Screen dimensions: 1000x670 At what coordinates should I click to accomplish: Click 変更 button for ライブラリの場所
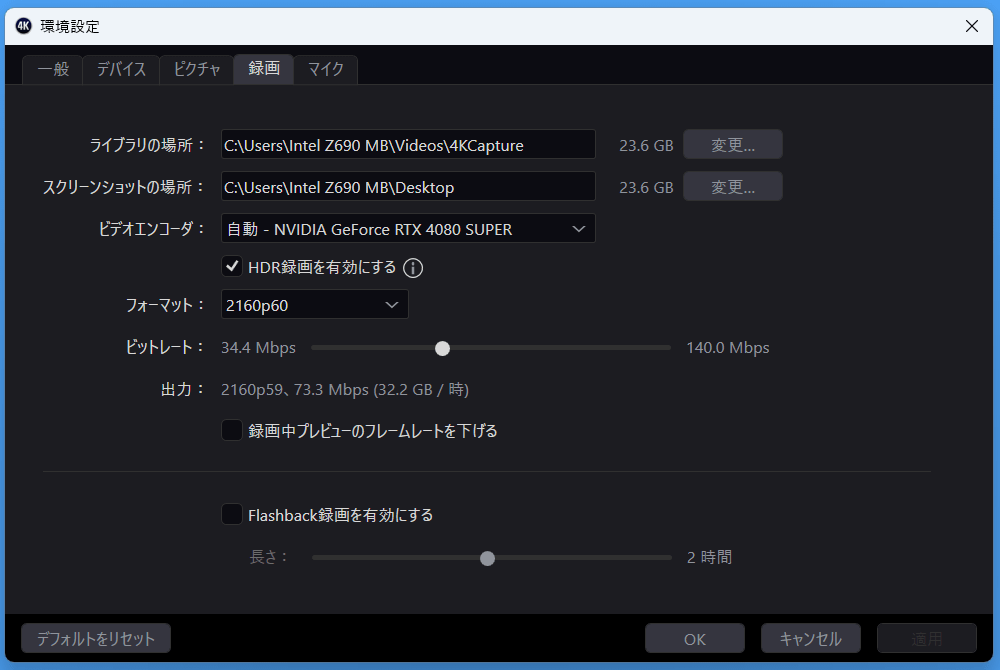pyautogui.click(x=732, y=145)
